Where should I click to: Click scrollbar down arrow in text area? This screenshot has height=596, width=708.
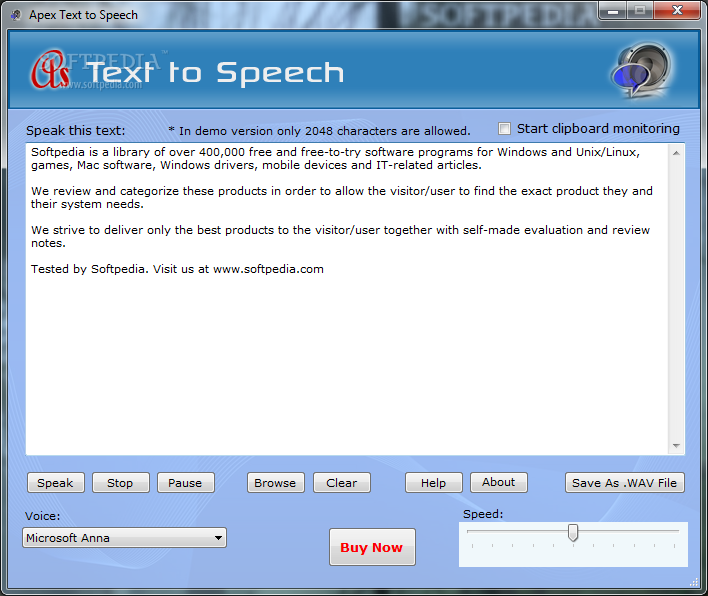click(x=676, y=446)
